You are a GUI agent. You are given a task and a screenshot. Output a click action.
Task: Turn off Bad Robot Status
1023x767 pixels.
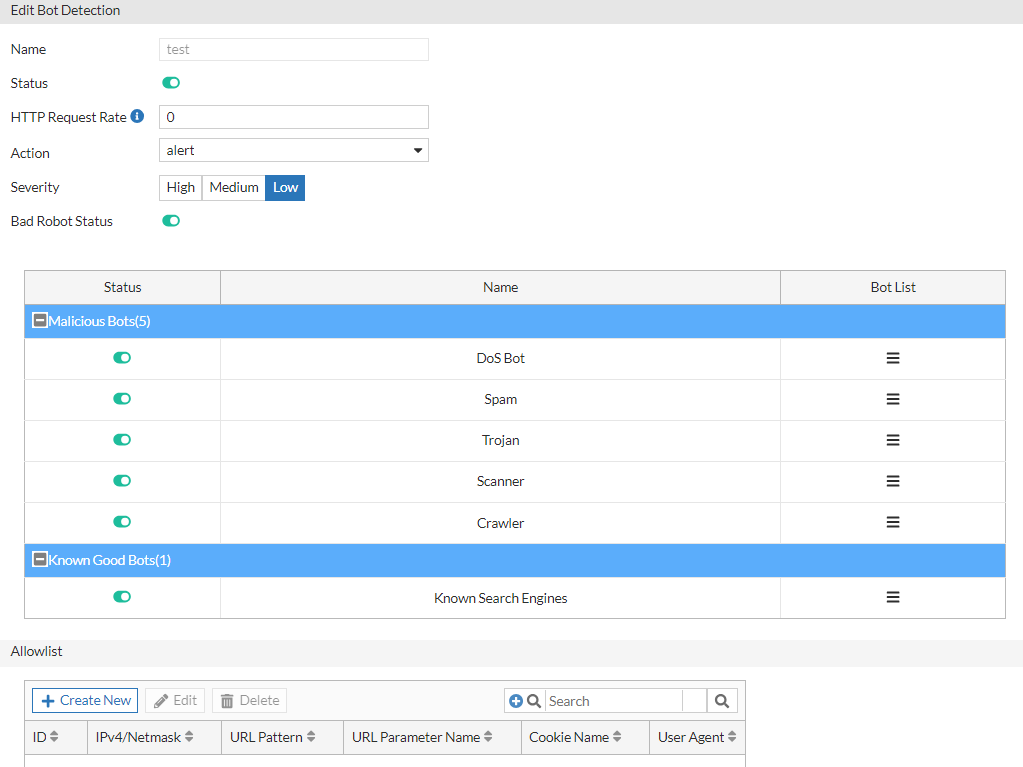(x=170, y=220)
